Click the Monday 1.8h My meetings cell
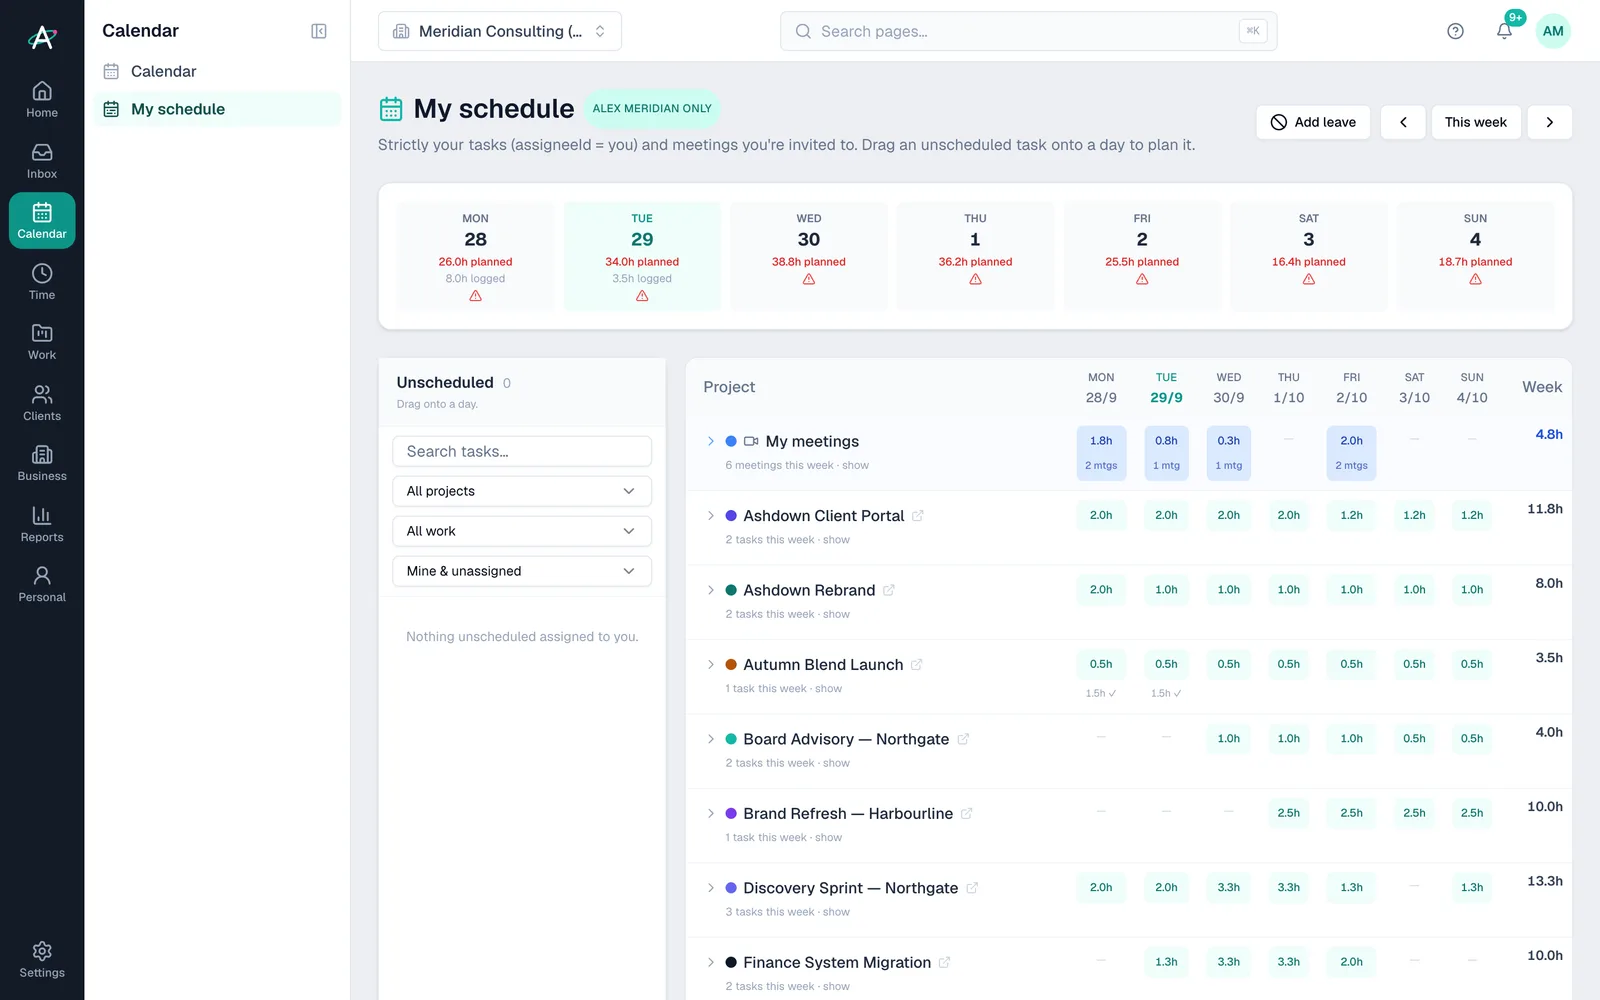 pyautogui.click(x=1101, y=453)
